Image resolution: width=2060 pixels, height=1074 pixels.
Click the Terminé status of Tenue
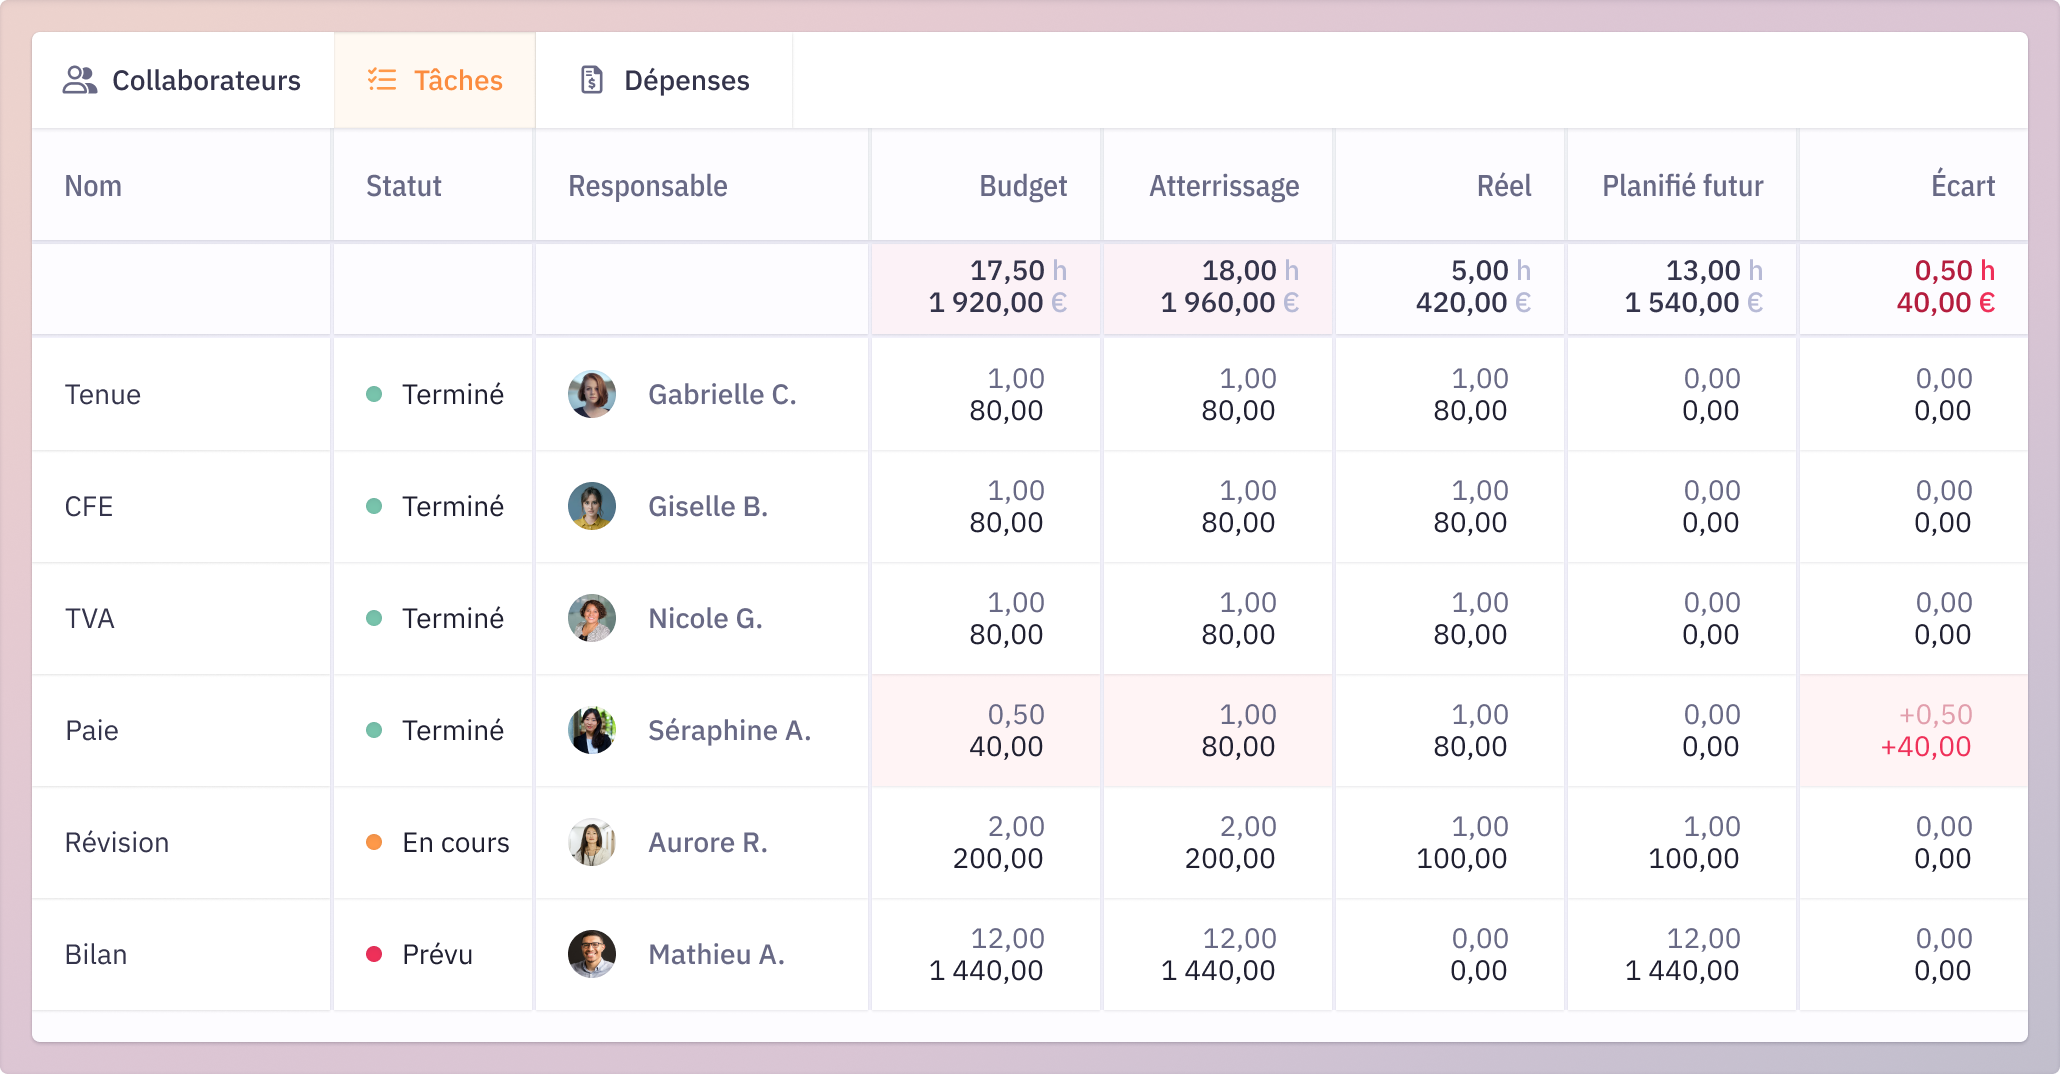[x=453, y=394]
